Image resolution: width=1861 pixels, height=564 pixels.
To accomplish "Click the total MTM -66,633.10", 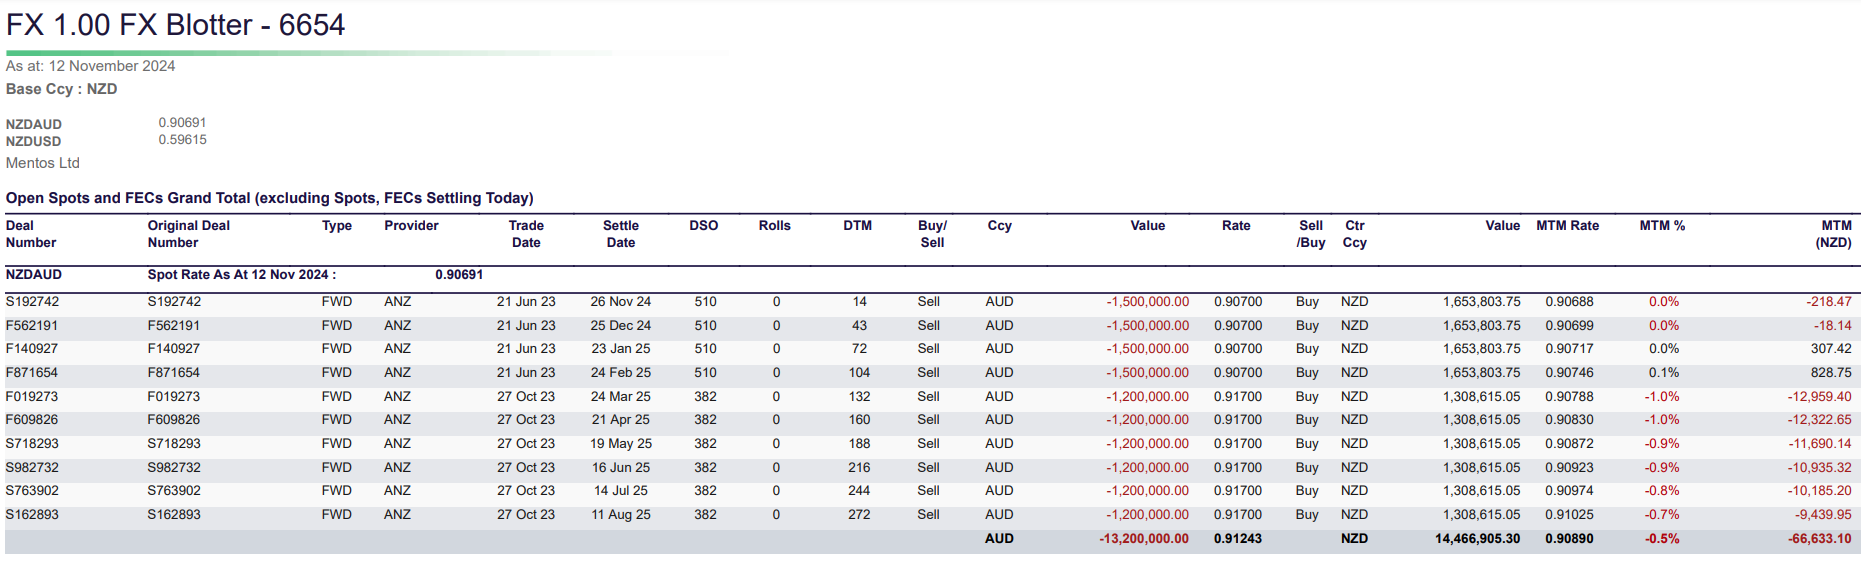I will [x=1819, y=539].
